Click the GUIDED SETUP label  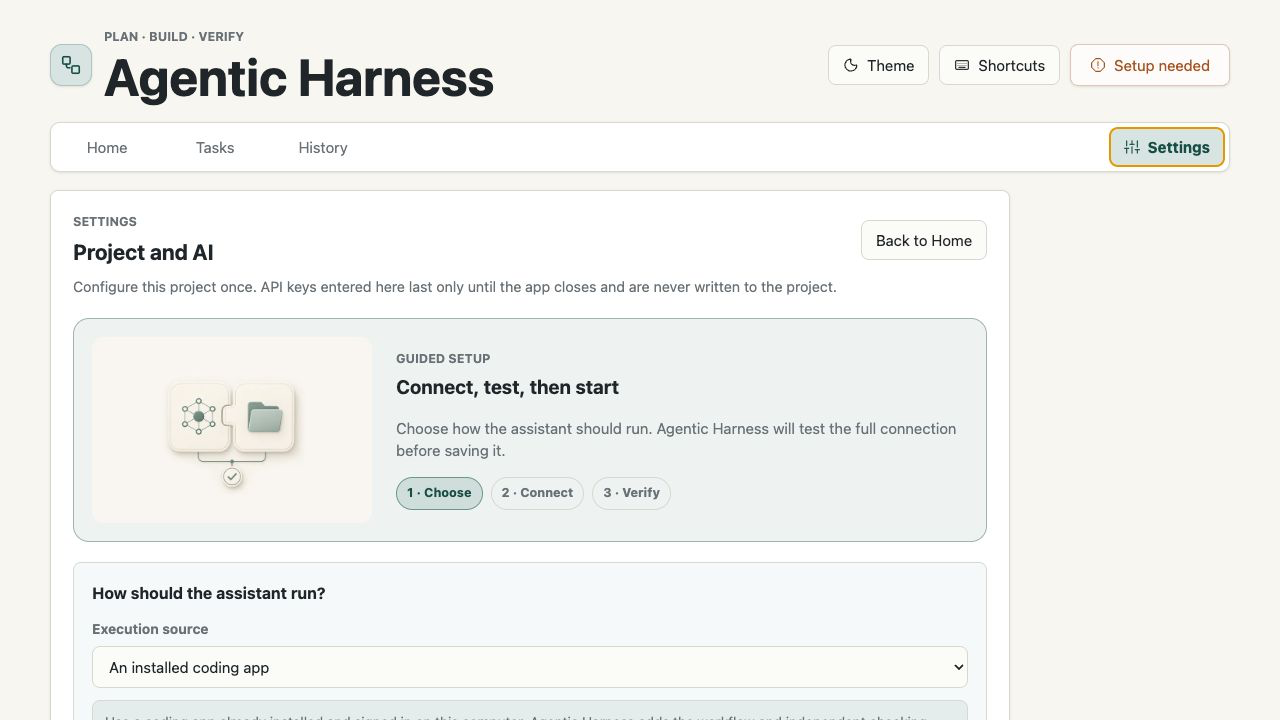pos(443,358)
